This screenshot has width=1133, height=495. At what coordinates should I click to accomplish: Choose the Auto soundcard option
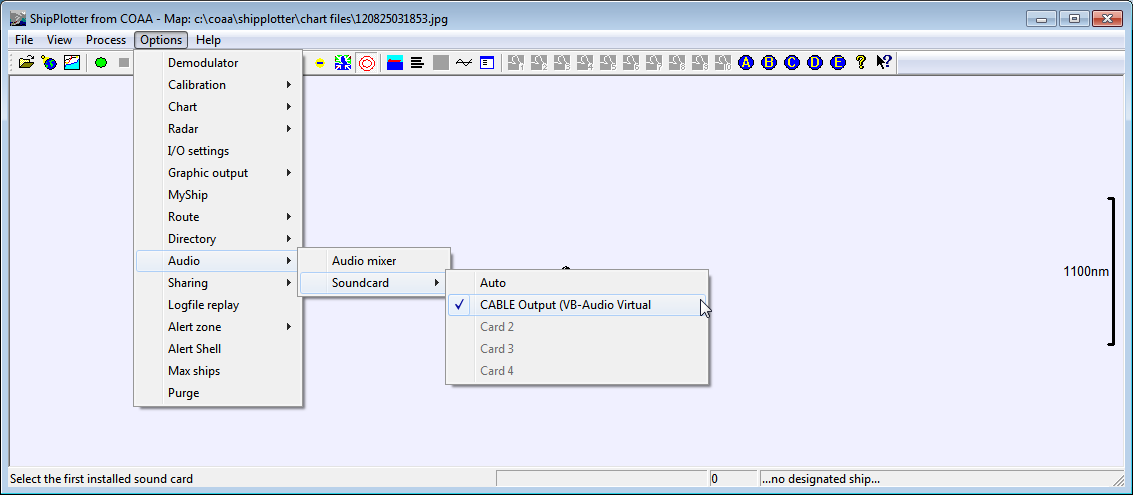(577, 283)
